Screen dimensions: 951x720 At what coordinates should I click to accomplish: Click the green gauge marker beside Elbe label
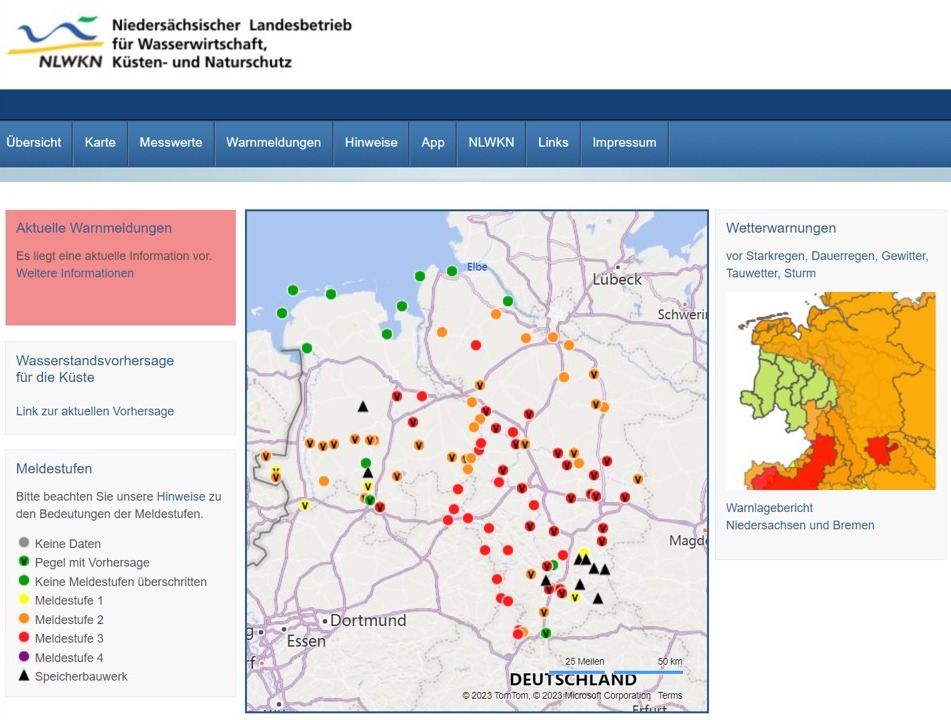[452, 271]
